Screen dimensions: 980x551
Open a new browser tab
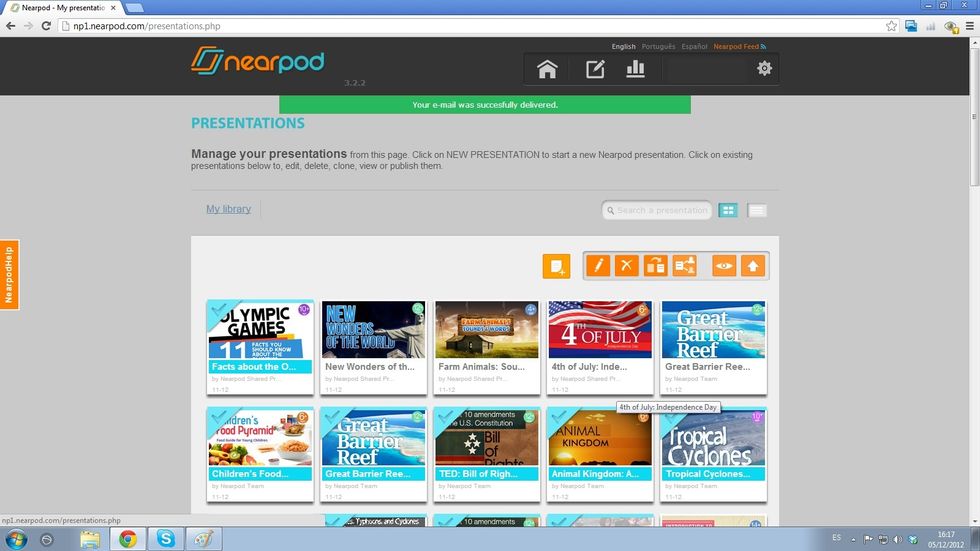135,7
